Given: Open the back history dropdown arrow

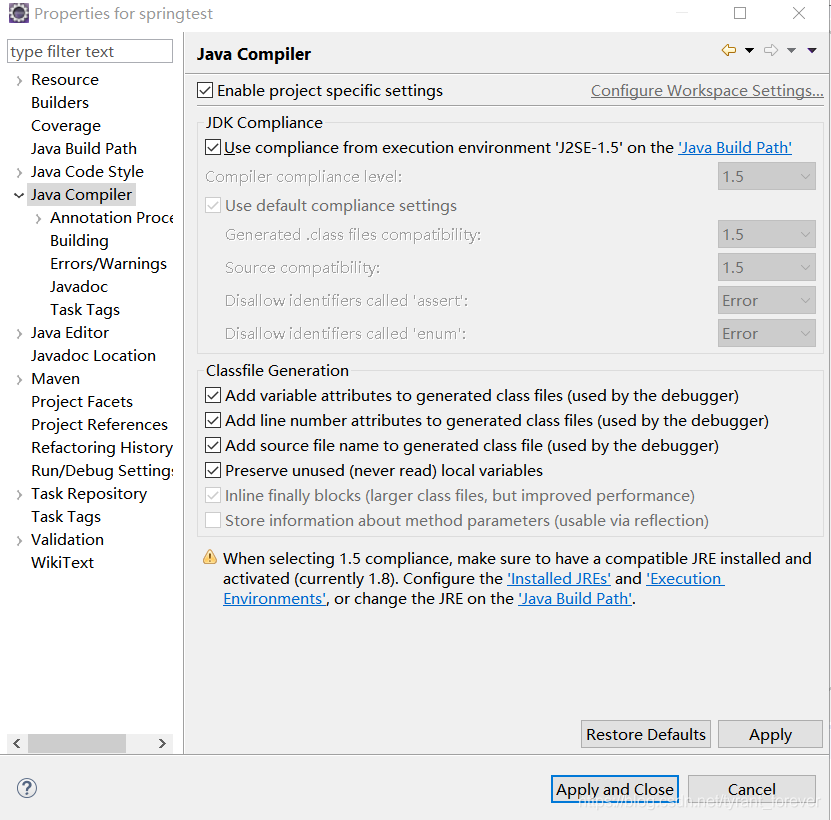Looking at the screenshot, I should tap(749, 51).
